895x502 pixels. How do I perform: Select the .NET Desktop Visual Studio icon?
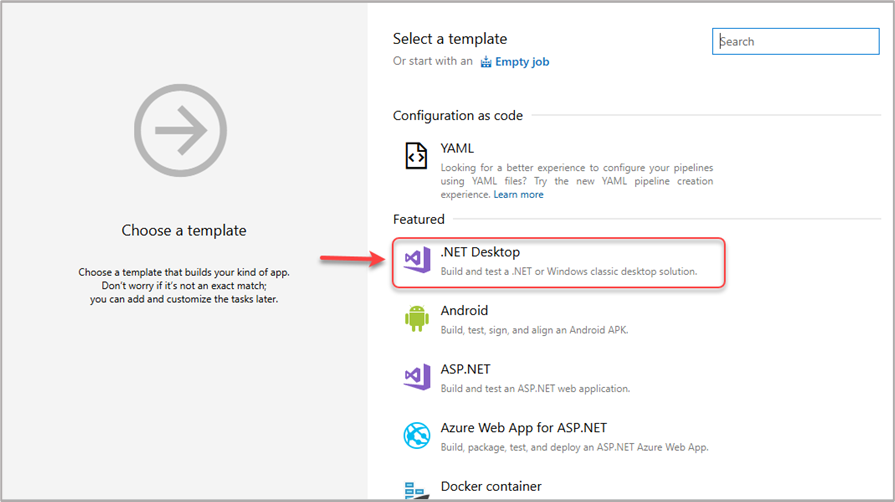coord(416,261)
